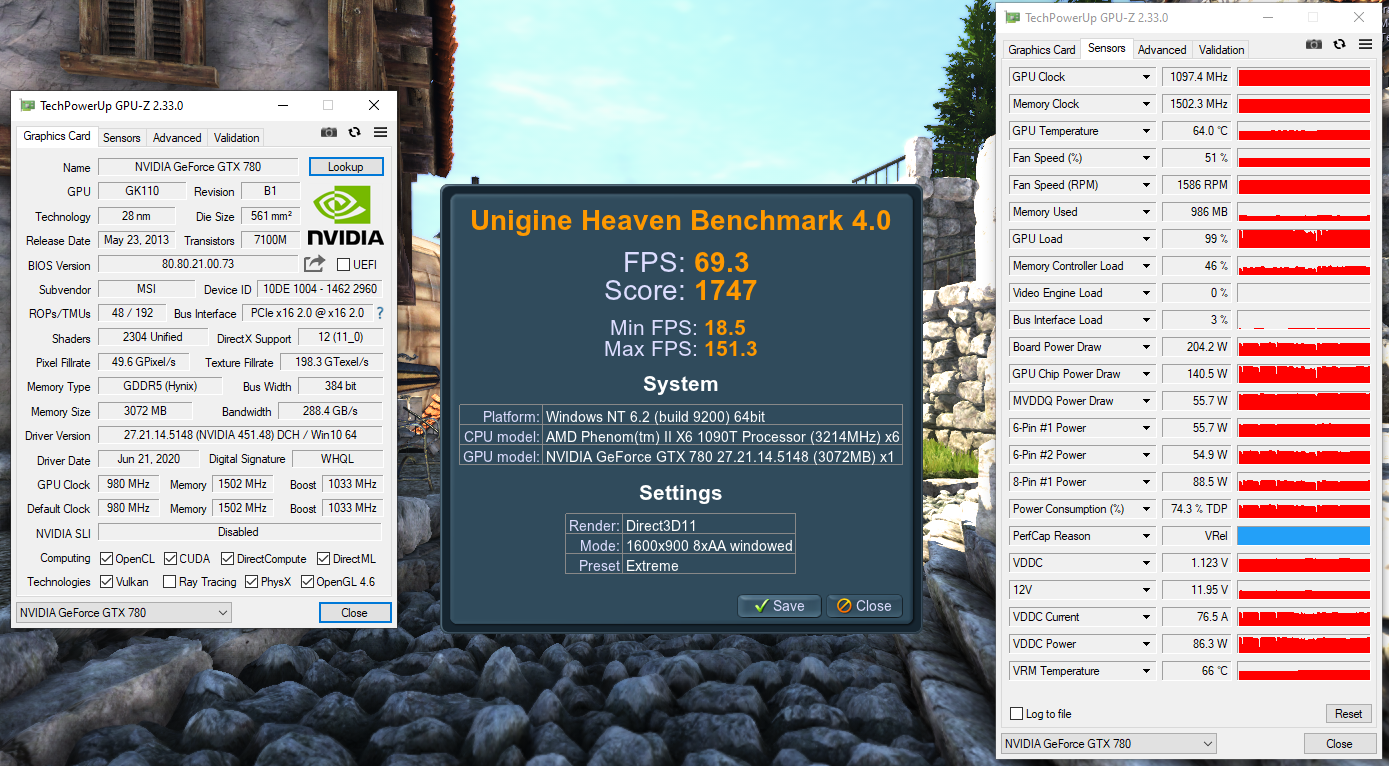Viewport: 1389px width, 766px height.
Task: Open the Bus Interface Load sensor dropdown
Action: tap(1146, 320)
